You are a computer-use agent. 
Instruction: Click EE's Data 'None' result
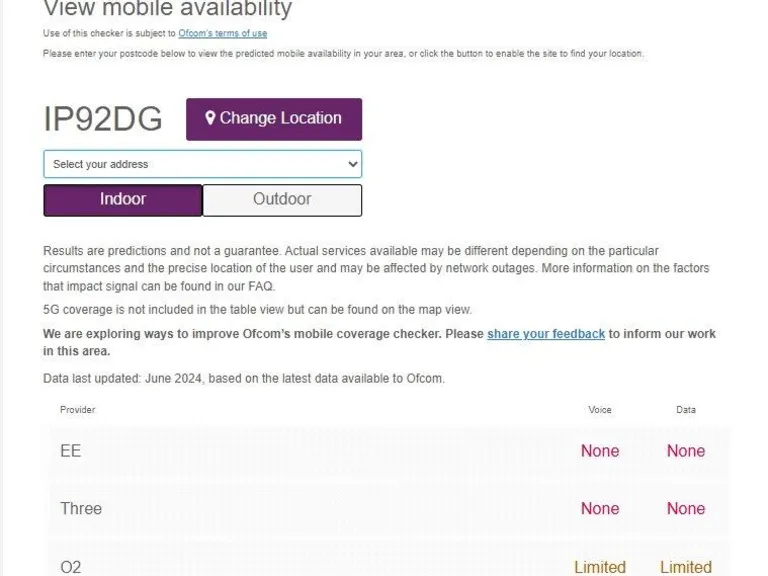tap(686, 451)
